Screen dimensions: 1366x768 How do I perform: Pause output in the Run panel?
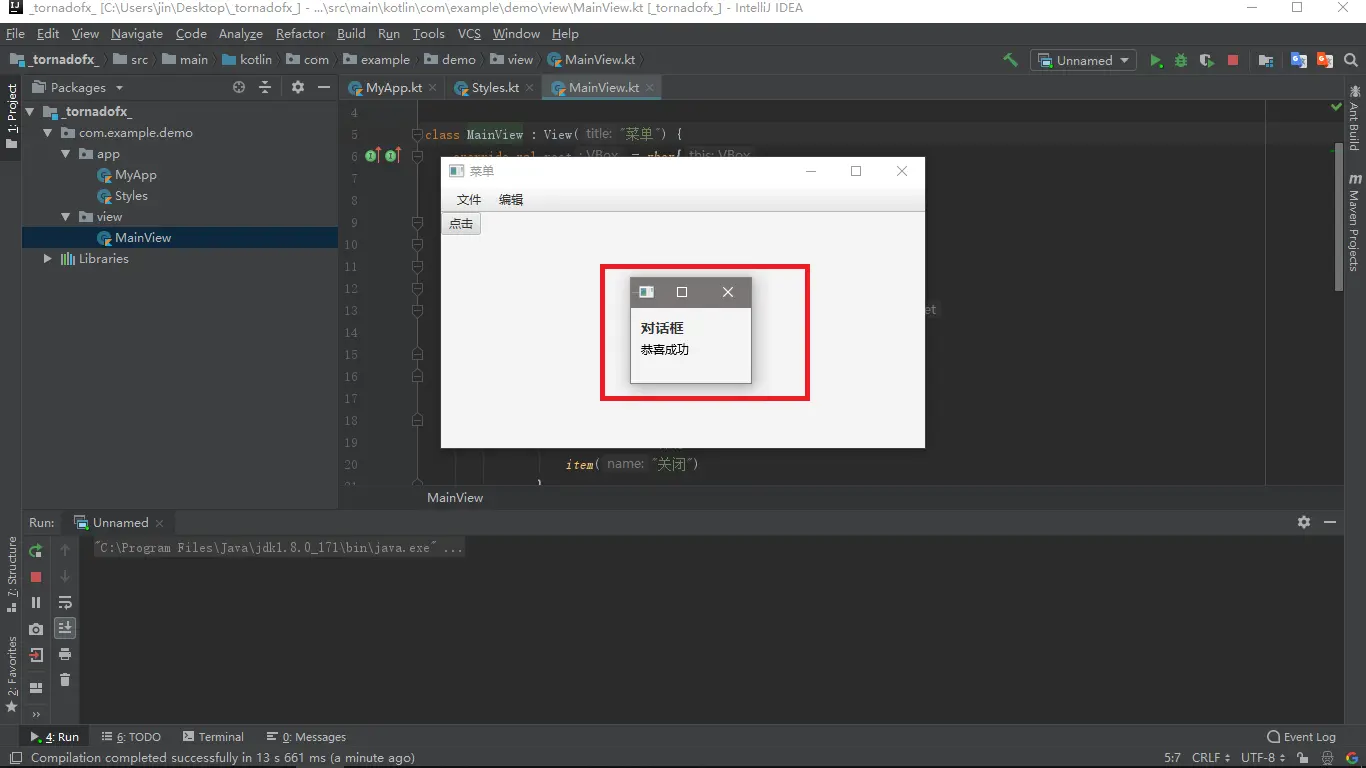(x=36, y=603)
